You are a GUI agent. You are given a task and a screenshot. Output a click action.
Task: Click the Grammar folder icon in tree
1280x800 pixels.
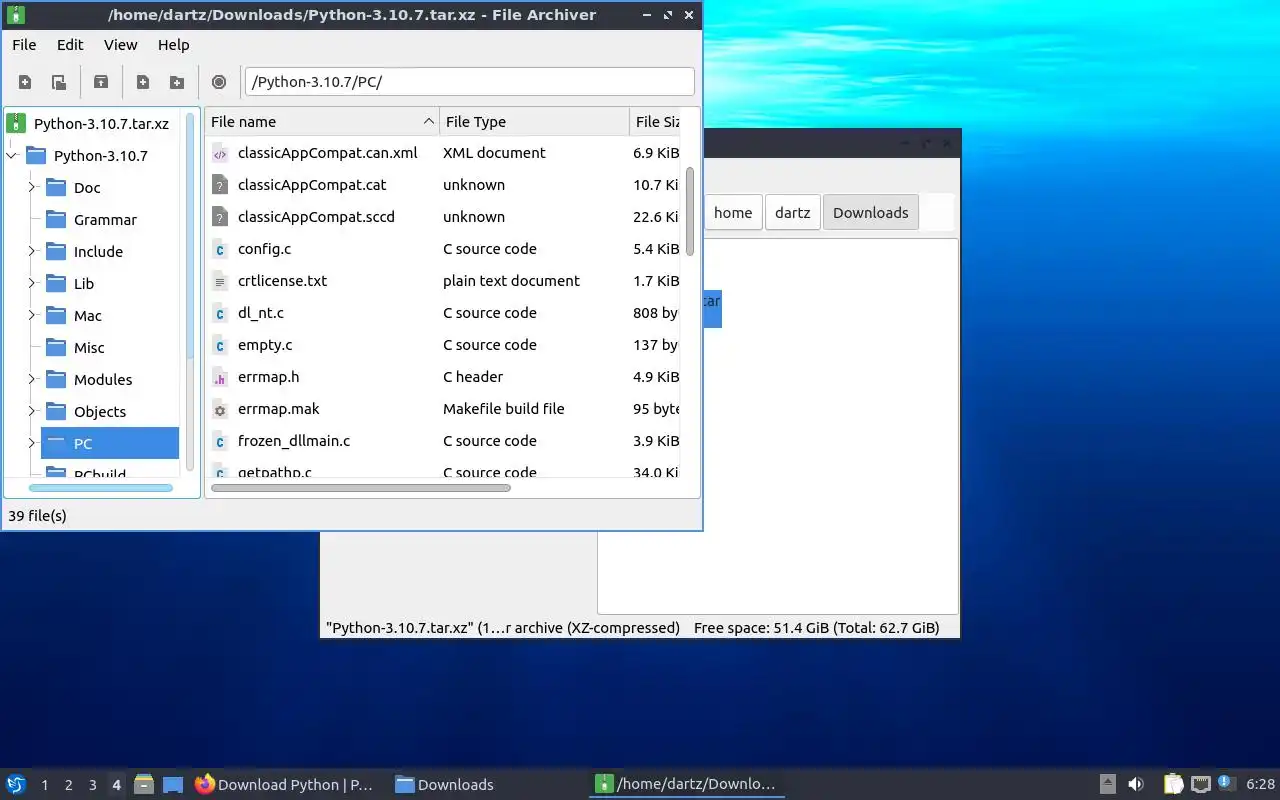[x=55, y=219]
